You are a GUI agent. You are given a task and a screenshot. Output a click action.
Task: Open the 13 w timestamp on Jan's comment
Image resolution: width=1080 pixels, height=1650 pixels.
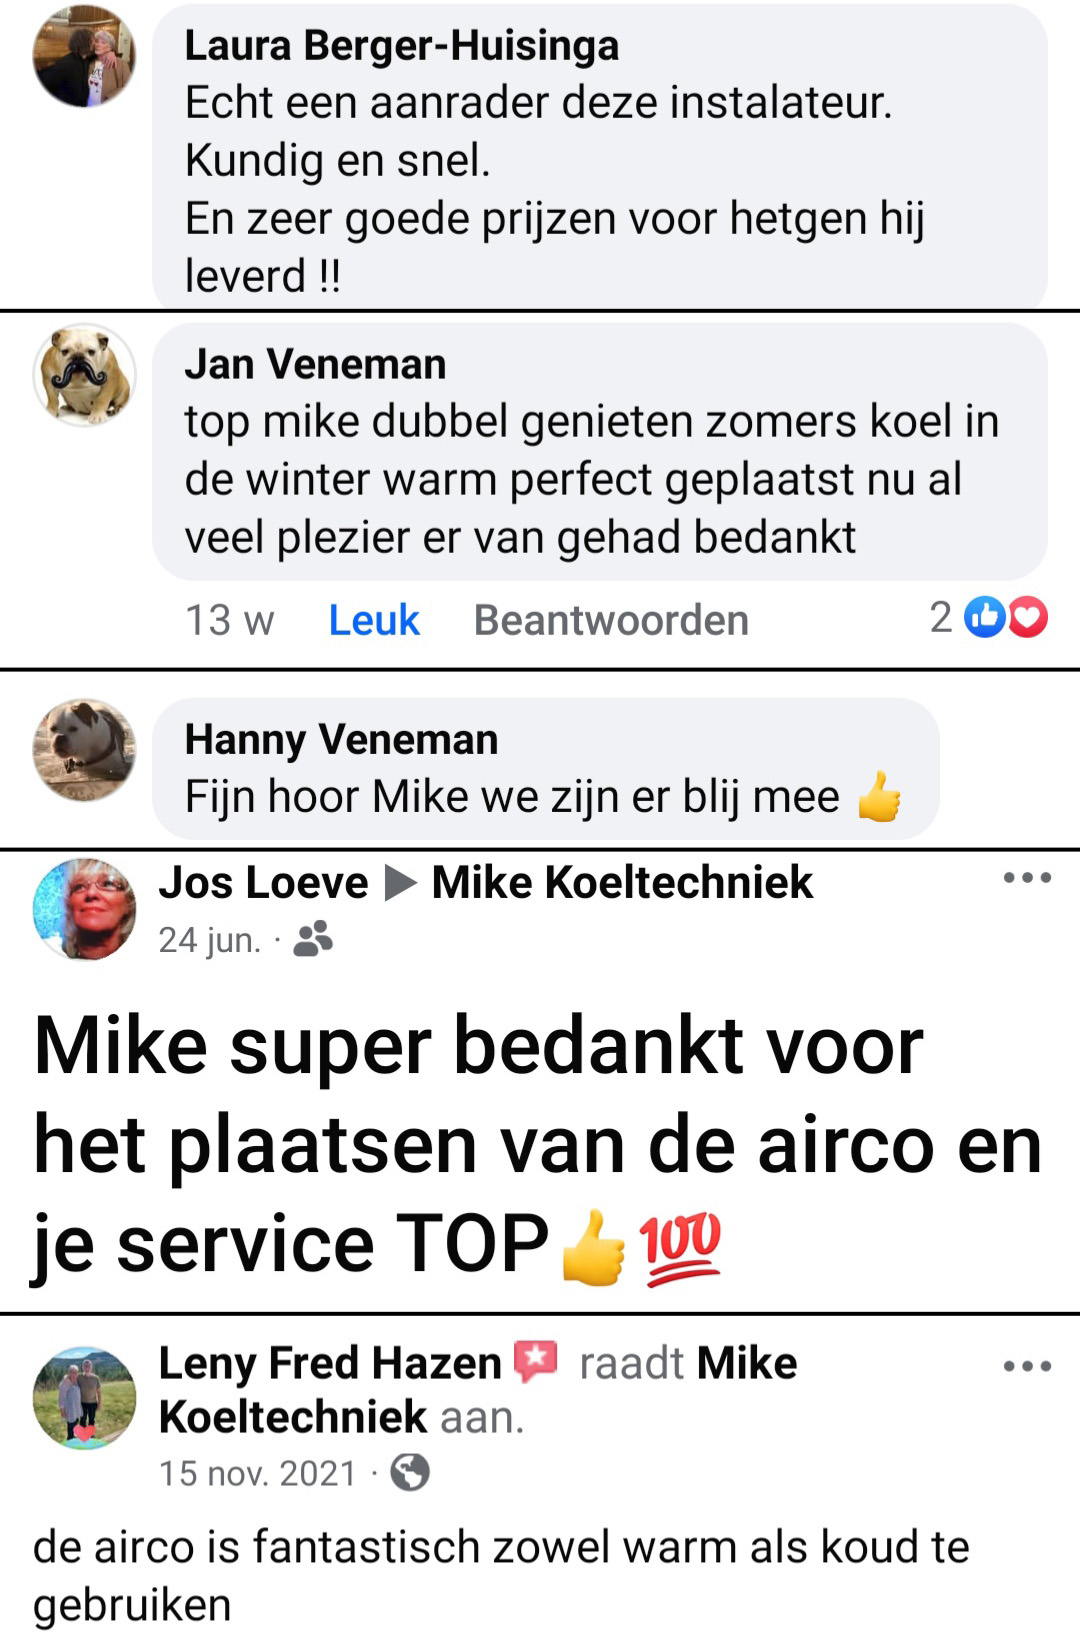(229, 620)
